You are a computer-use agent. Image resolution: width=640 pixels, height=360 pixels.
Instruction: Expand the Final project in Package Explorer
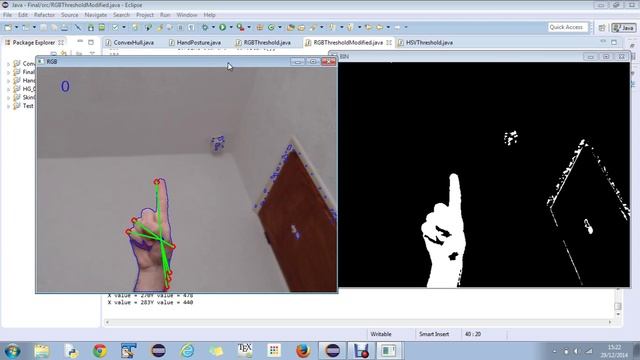click(x=8, y=72)
